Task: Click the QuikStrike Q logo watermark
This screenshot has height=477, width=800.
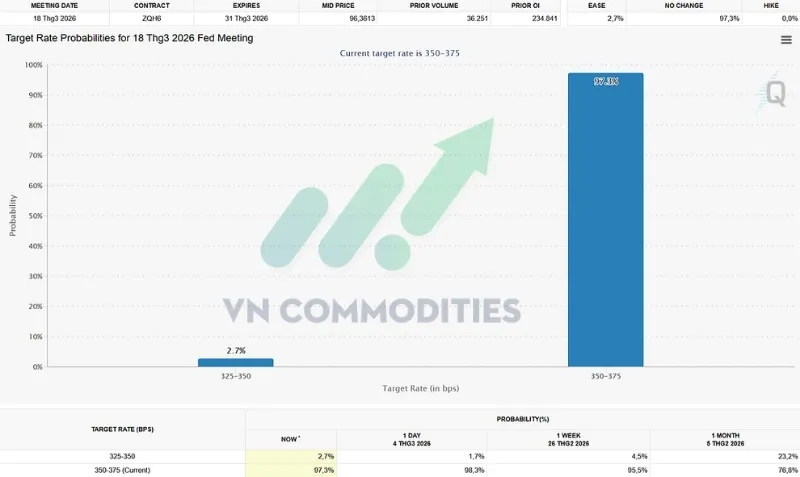Action: 775,94
